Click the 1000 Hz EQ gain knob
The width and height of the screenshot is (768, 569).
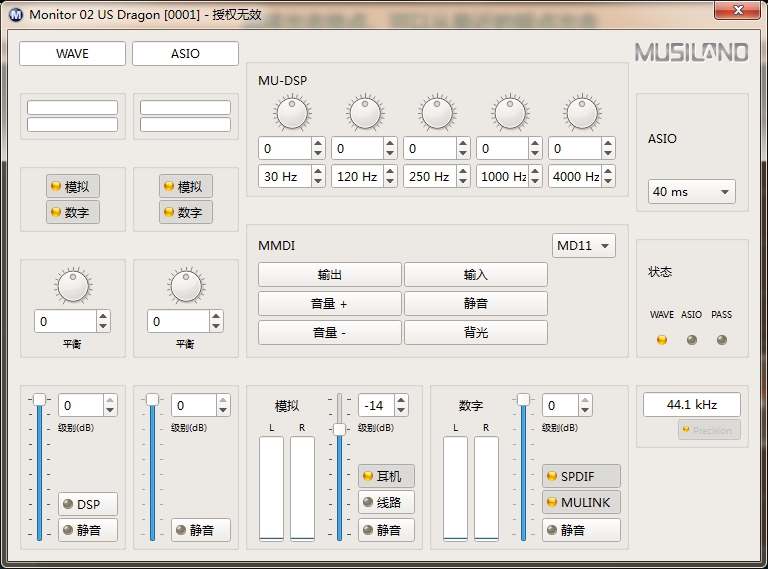510,113
